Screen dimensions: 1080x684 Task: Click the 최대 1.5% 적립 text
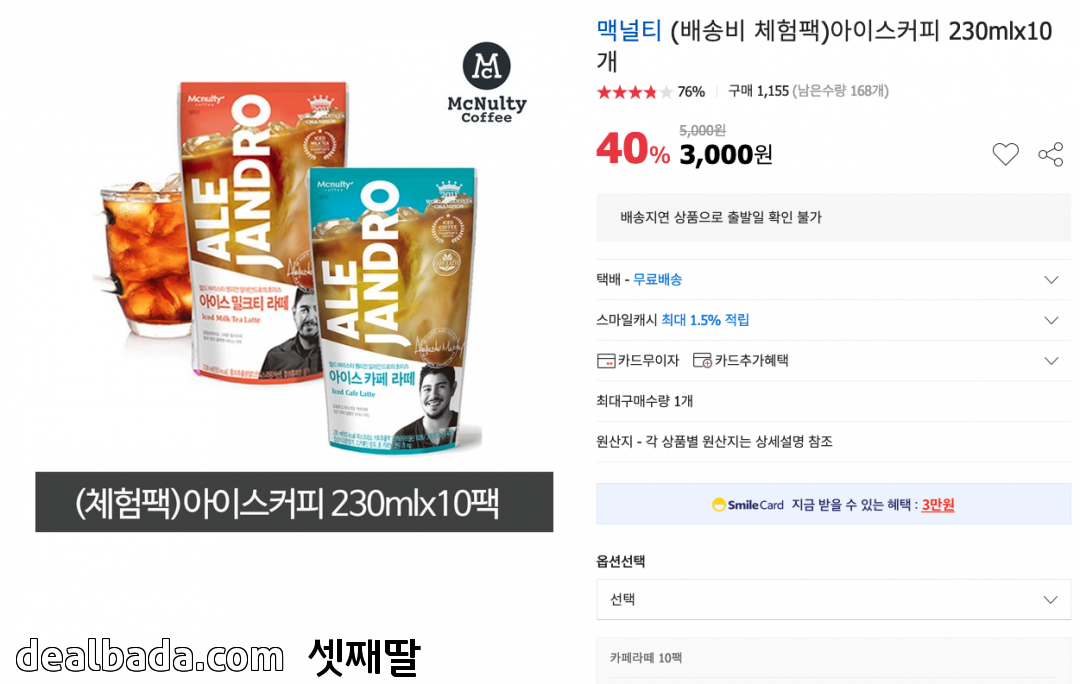tap(705, 320)
